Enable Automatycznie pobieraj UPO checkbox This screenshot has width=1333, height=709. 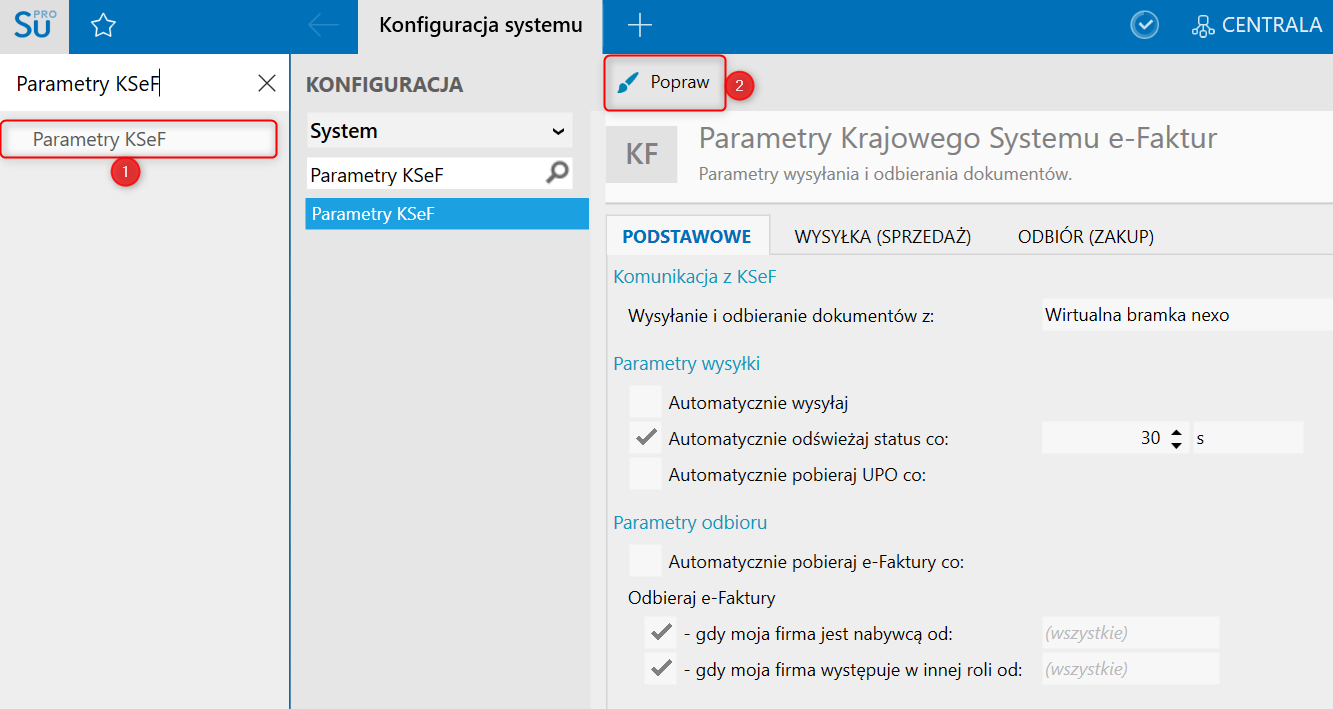pyautogui.click(x=646, y=474)
